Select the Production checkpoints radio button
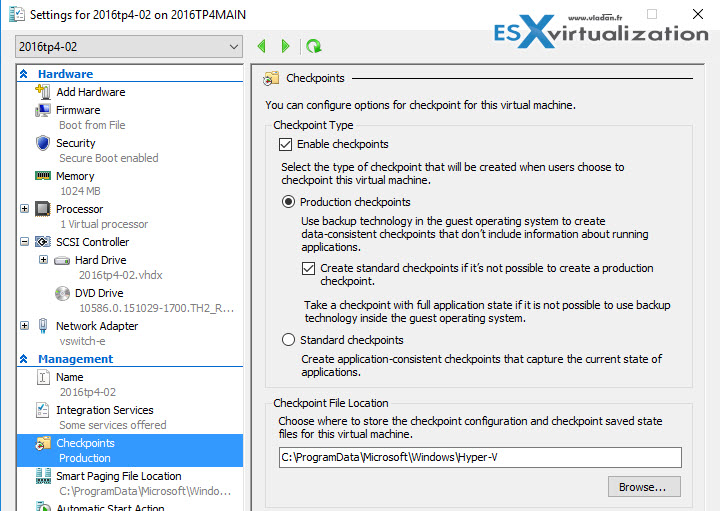The height and width of the screenshot is (511, 720). coord(288,202)
